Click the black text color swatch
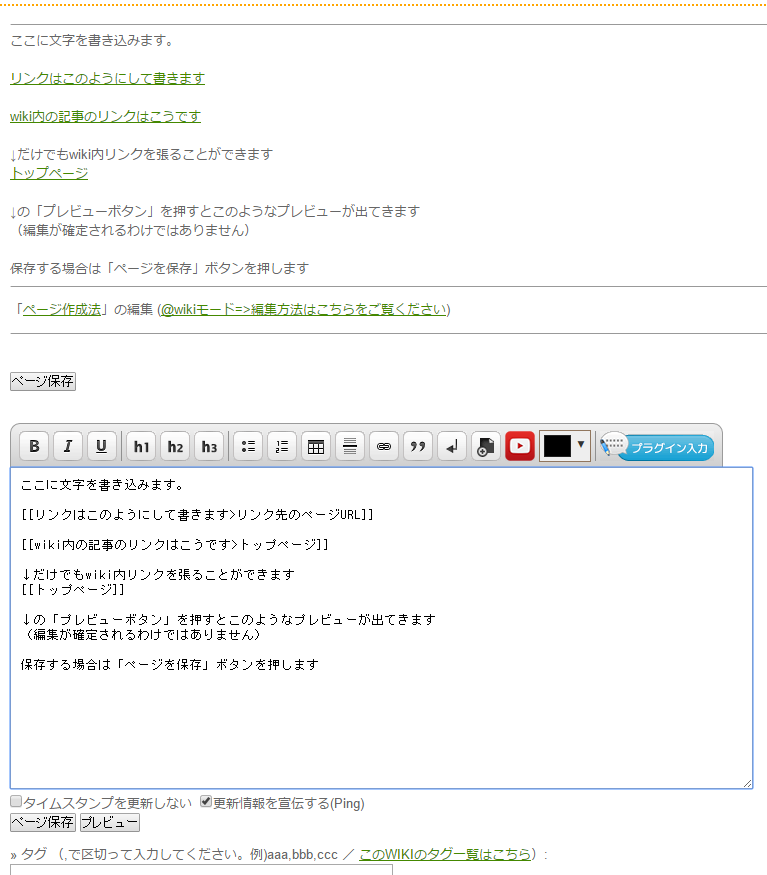Viewport: 767px width, 875px height. [557, 446]
